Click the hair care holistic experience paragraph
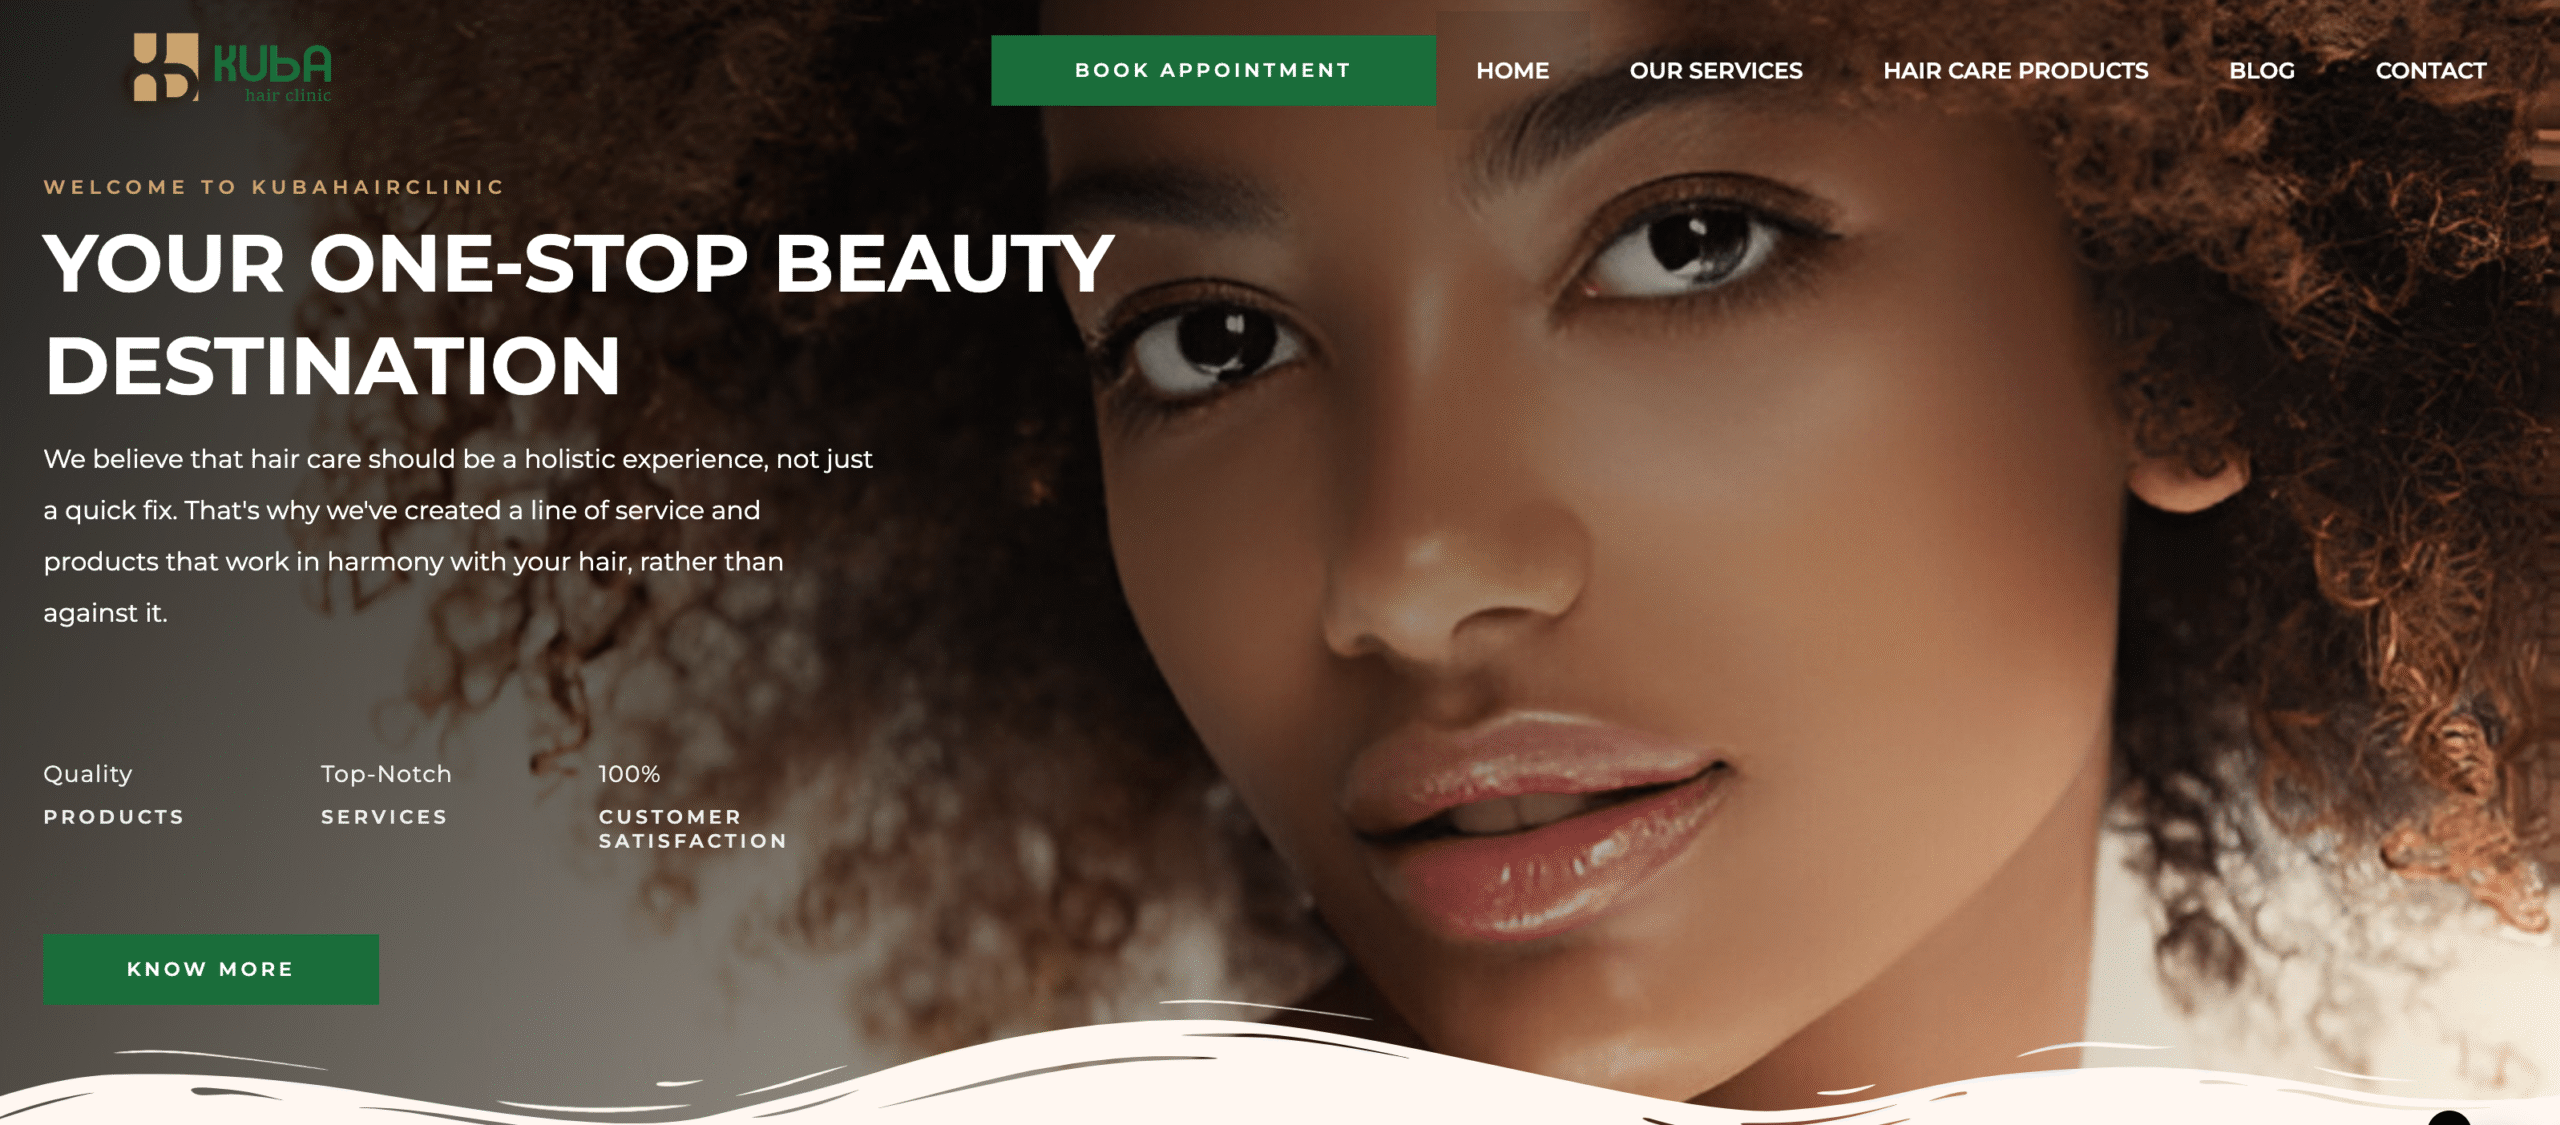2560x1125 pixels. tap(458, 536)
